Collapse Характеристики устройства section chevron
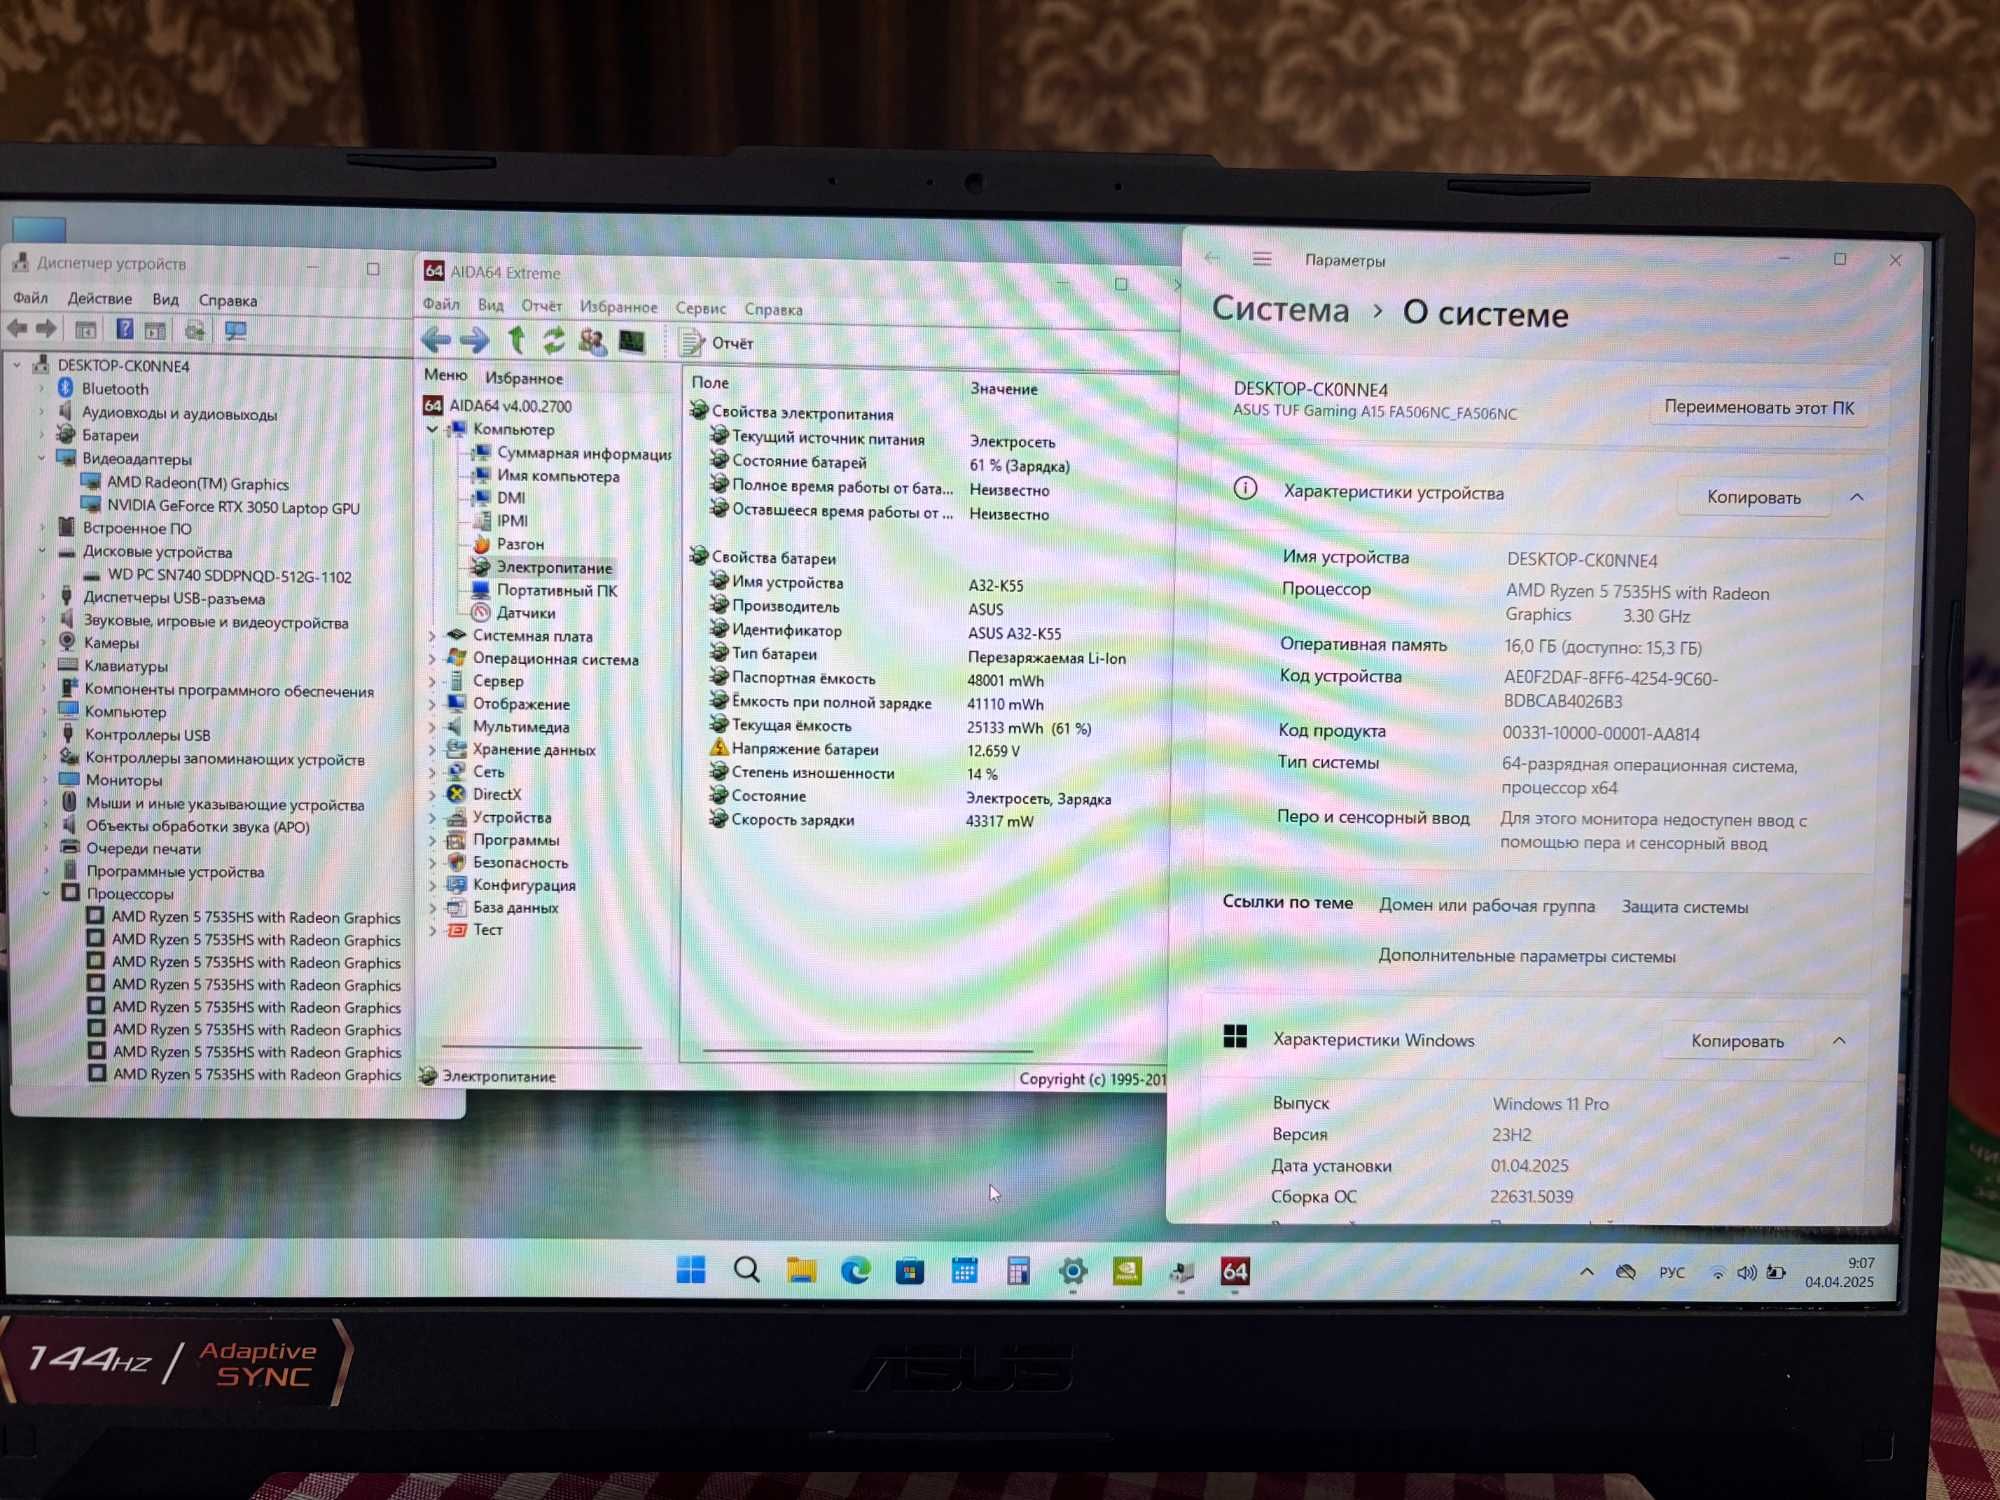Screen dimensions: 2000x1500 1857,497
